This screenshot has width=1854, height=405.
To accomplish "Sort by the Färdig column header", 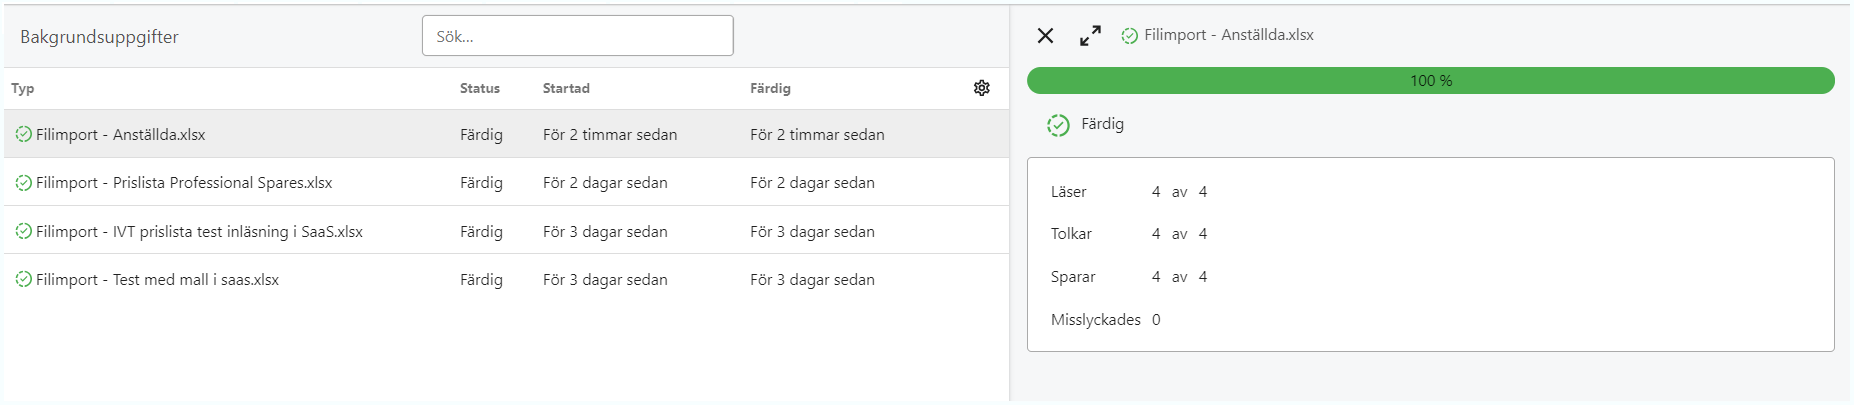I will click(770, 88).
